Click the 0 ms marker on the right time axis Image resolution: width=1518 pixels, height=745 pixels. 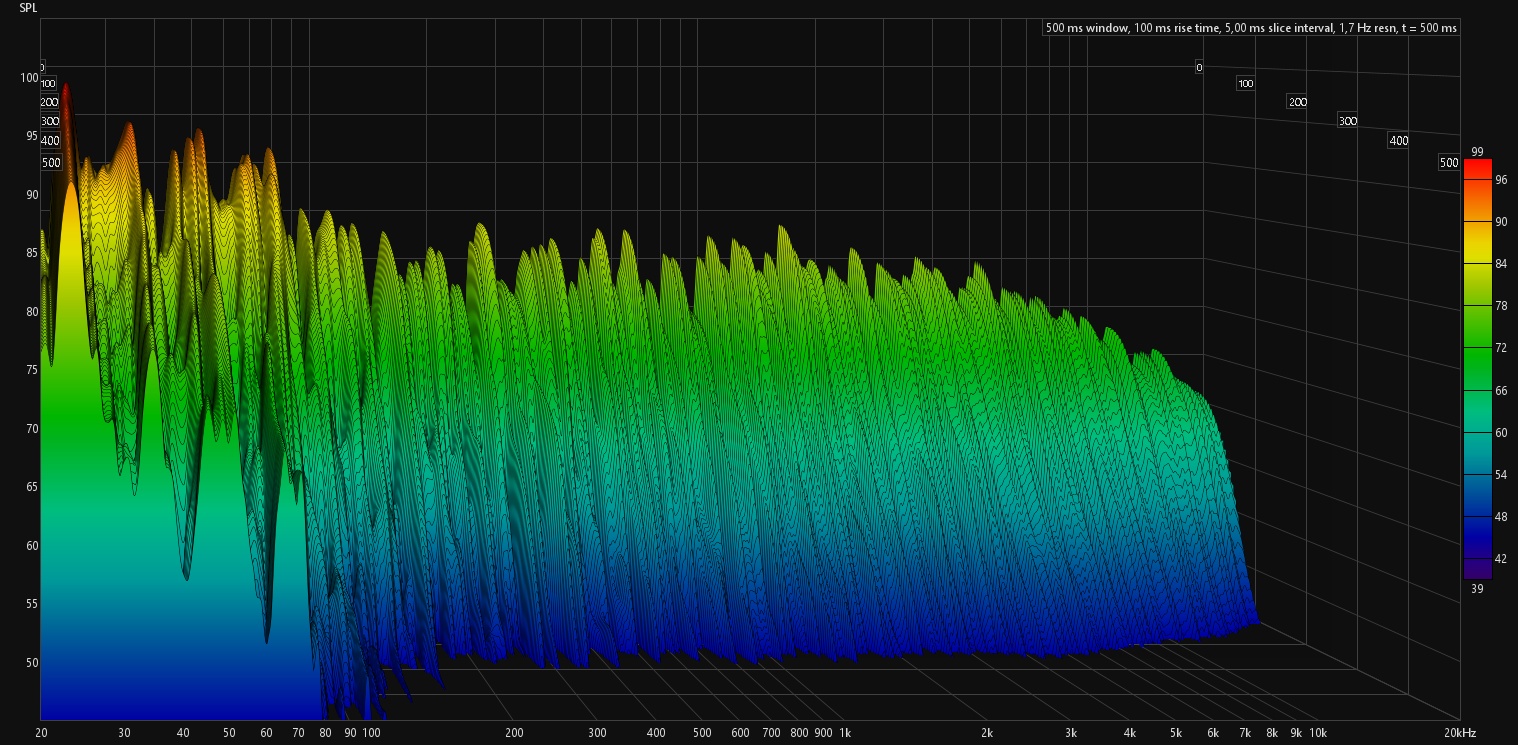(1198, 67)
